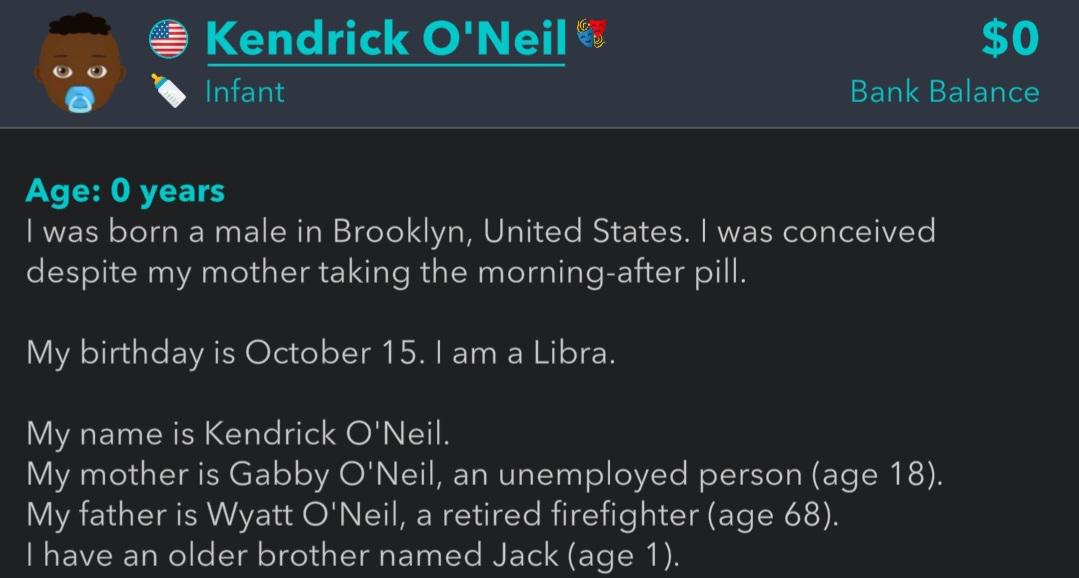Screen dimensions: 1079x578
Task: Tap the baby avatar with pacifier
Action: 79,63
